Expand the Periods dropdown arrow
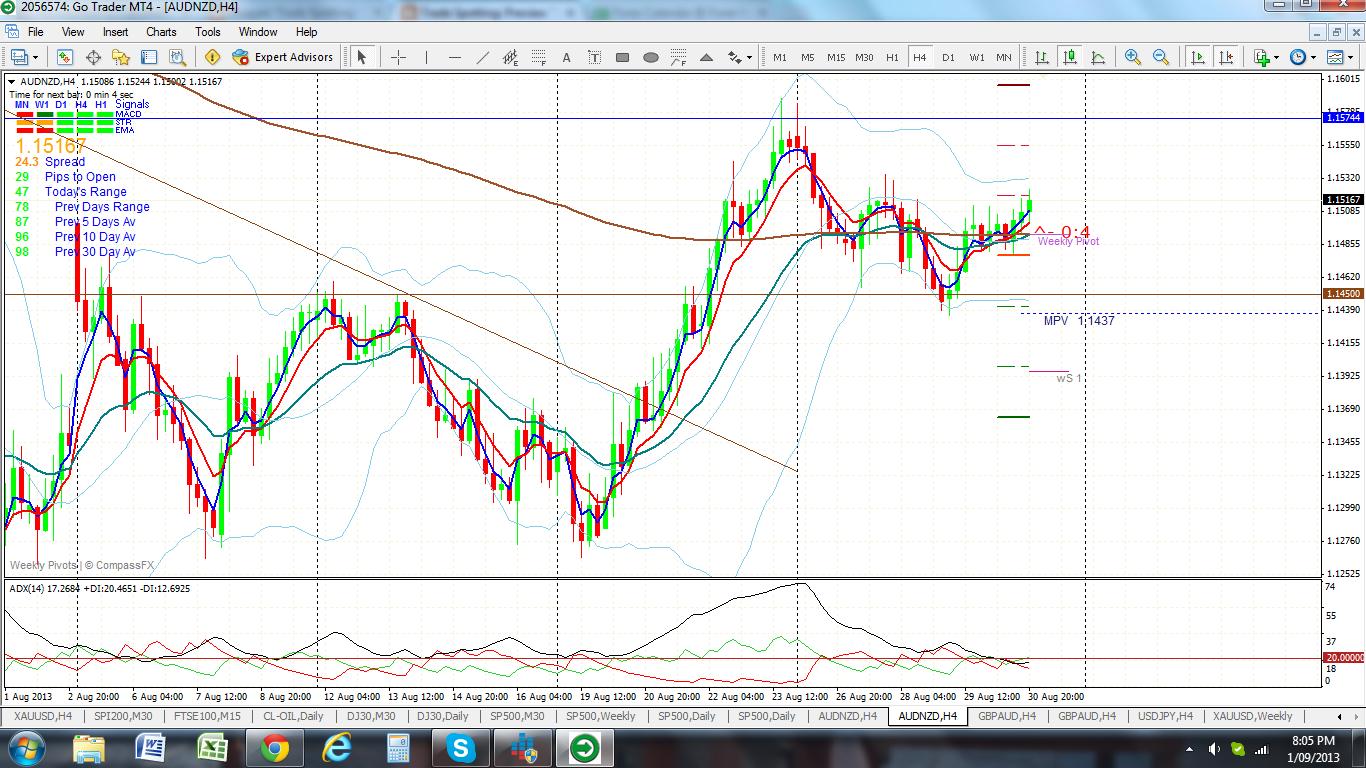This screenshot has width=1366, height=768. click(x=1313, y=57)
